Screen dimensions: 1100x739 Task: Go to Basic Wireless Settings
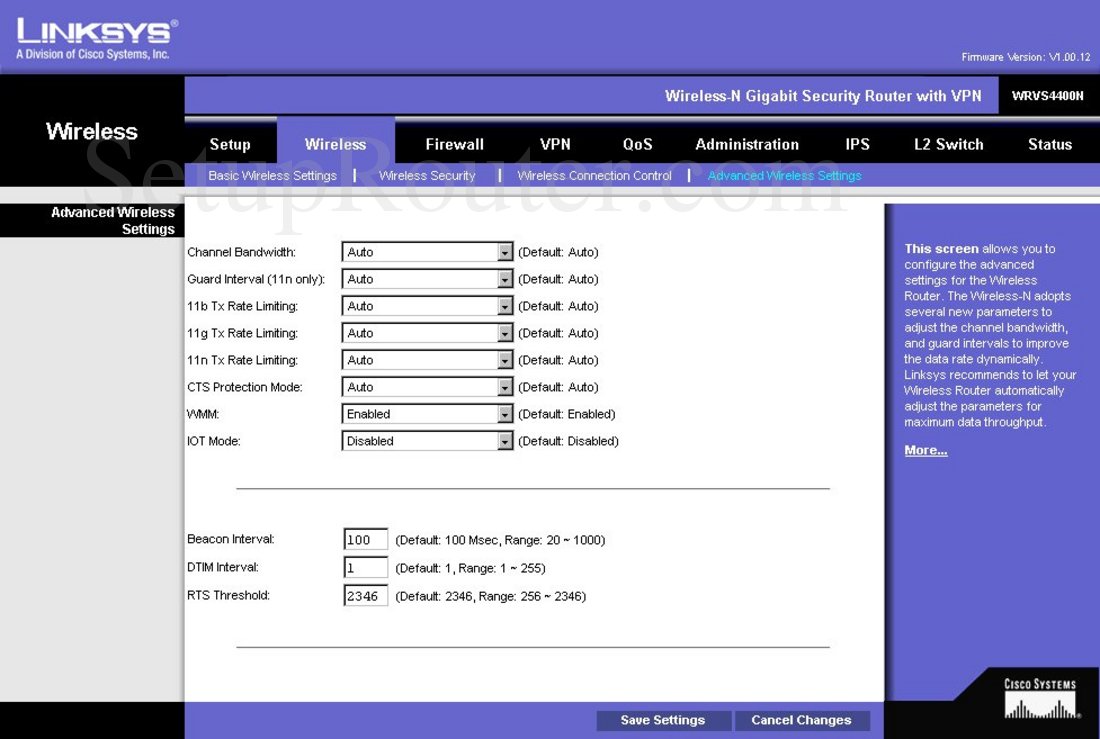tap(272, 175)
